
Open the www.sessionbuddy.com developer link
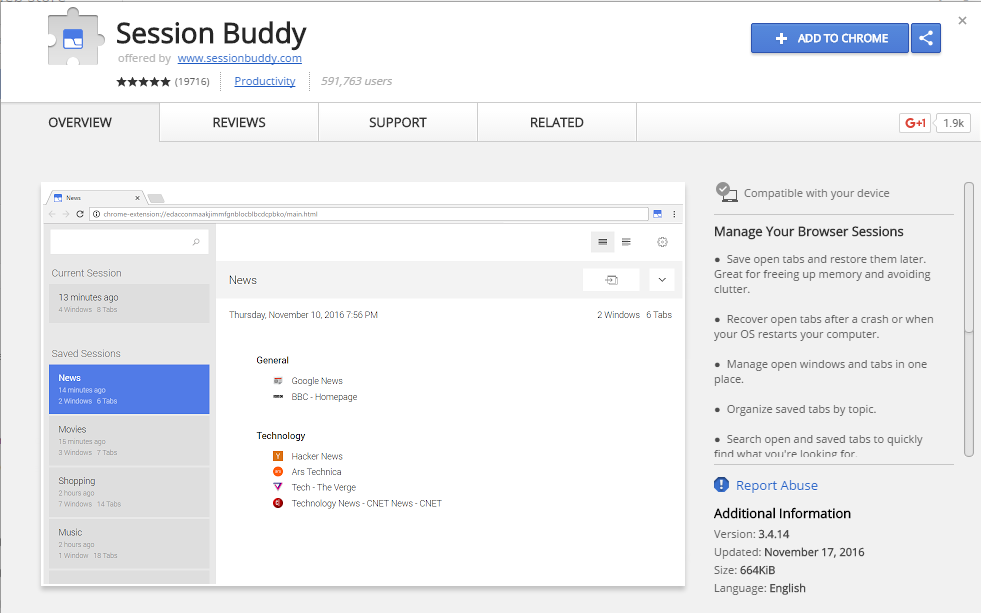(240, 58)
